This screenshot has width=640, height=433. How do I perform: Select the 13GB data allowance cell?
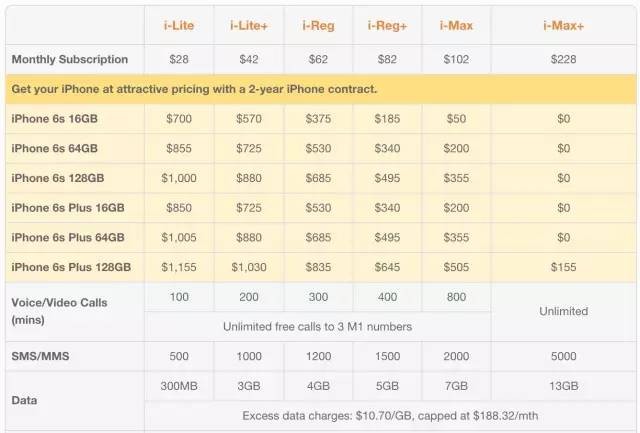pyautogui.click(x=563, y=385)
